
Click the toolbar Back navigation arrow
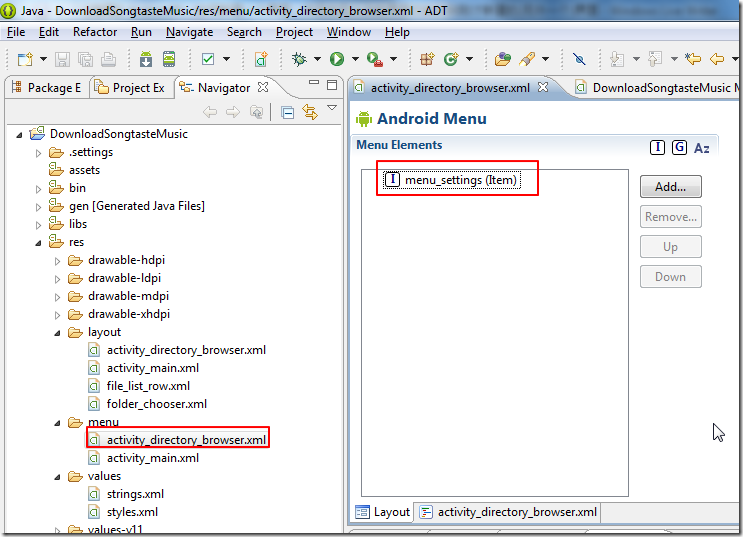tap(717, 59)
